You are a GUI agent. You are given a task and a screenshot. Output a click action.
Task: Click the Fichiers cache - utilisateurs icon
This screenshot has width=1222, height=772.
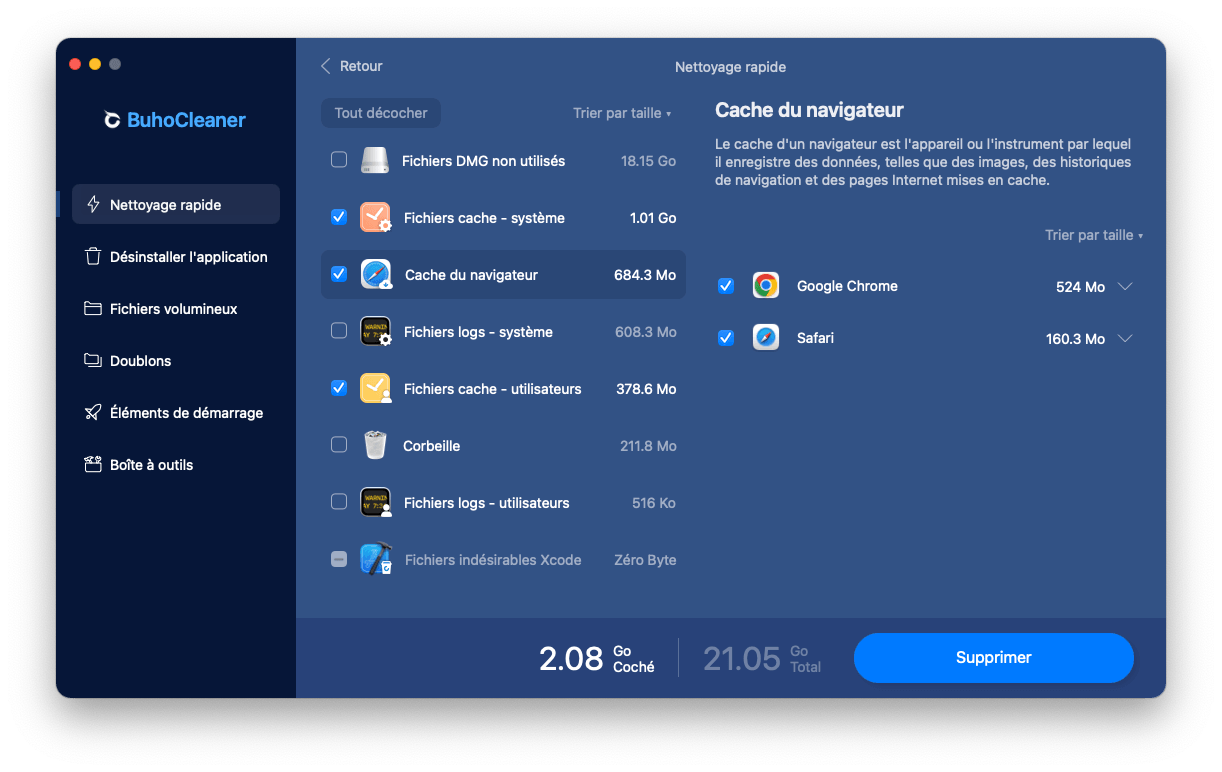point(375,389)
